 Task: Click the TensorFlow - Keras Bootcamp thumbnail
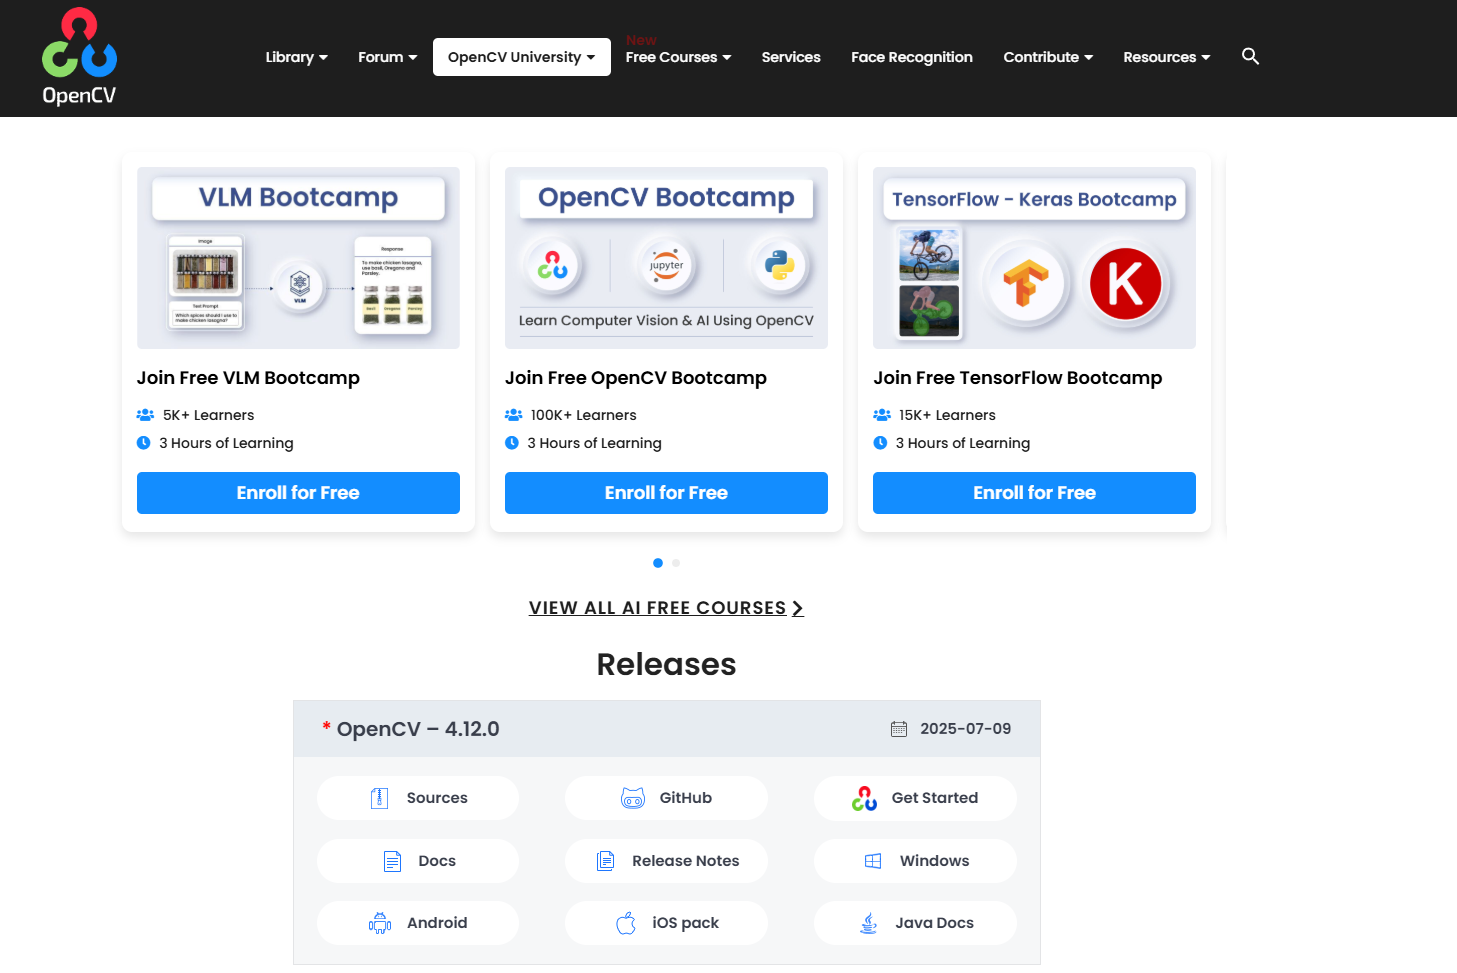(1034, 258)
